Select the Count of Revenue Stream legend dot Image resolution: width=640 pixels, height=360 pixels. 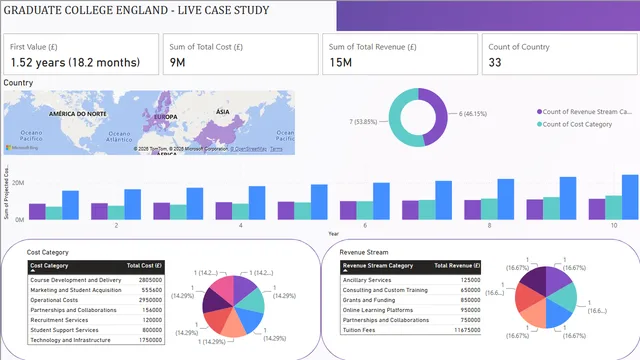pyautogui.click(x=539, y=112)
